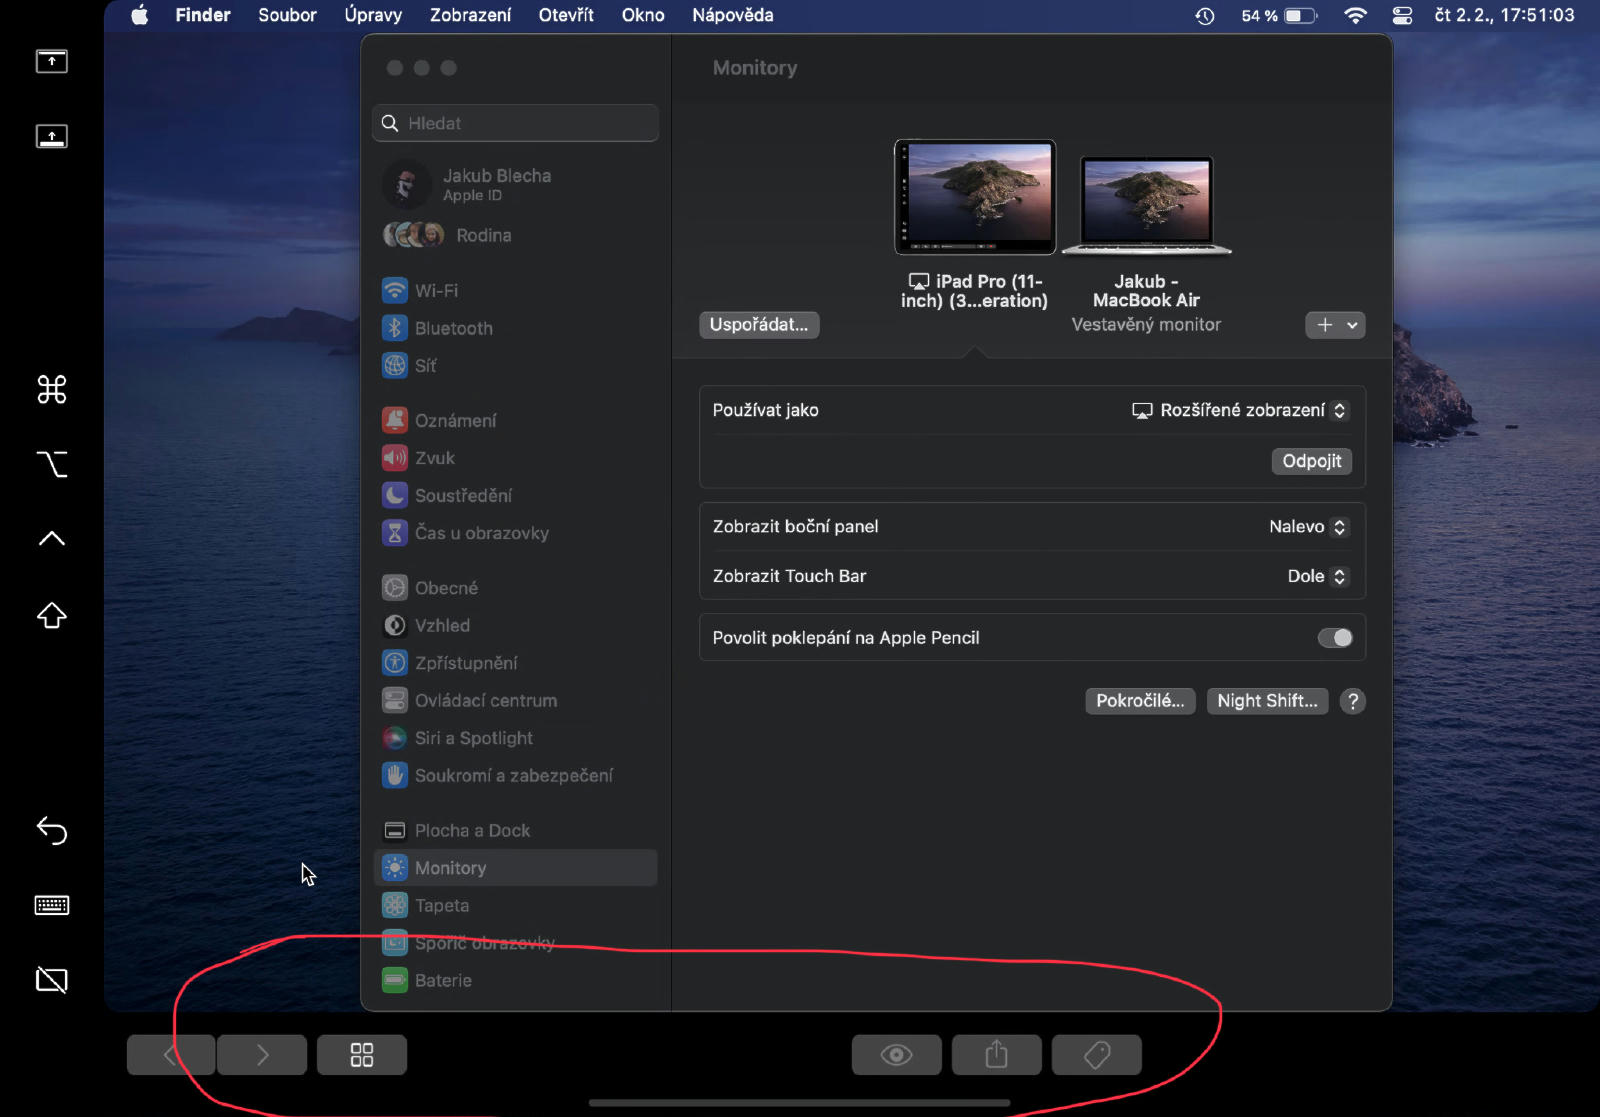Screen dimensions: 1600x1117
Task: Tap the Share button in the Touch Bar
Action: (x=997, y=1055)
